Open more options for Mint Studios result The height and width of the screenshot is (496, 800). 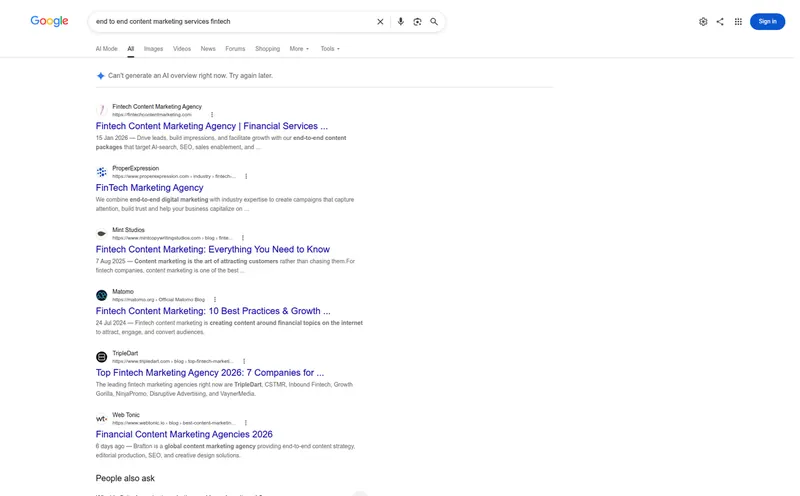pos(243,238)
